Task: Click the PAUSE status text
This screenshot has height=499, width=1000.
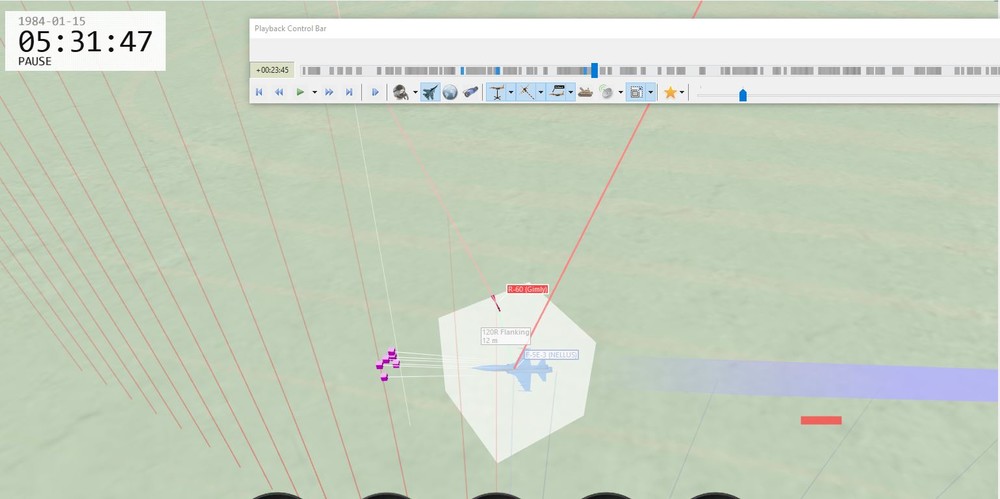Action: coord(35,62)
